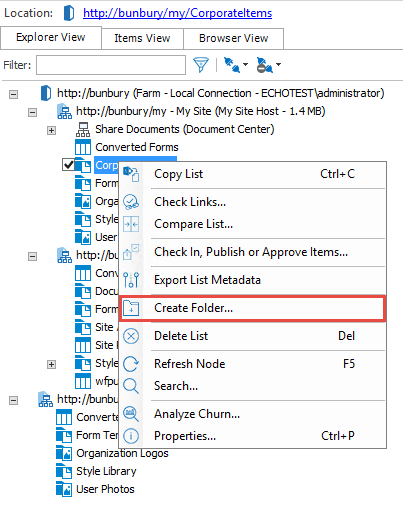Click the disconnect icon in filter bar
403x506 pixels.
pyautogui.click(x=264, y=65)
